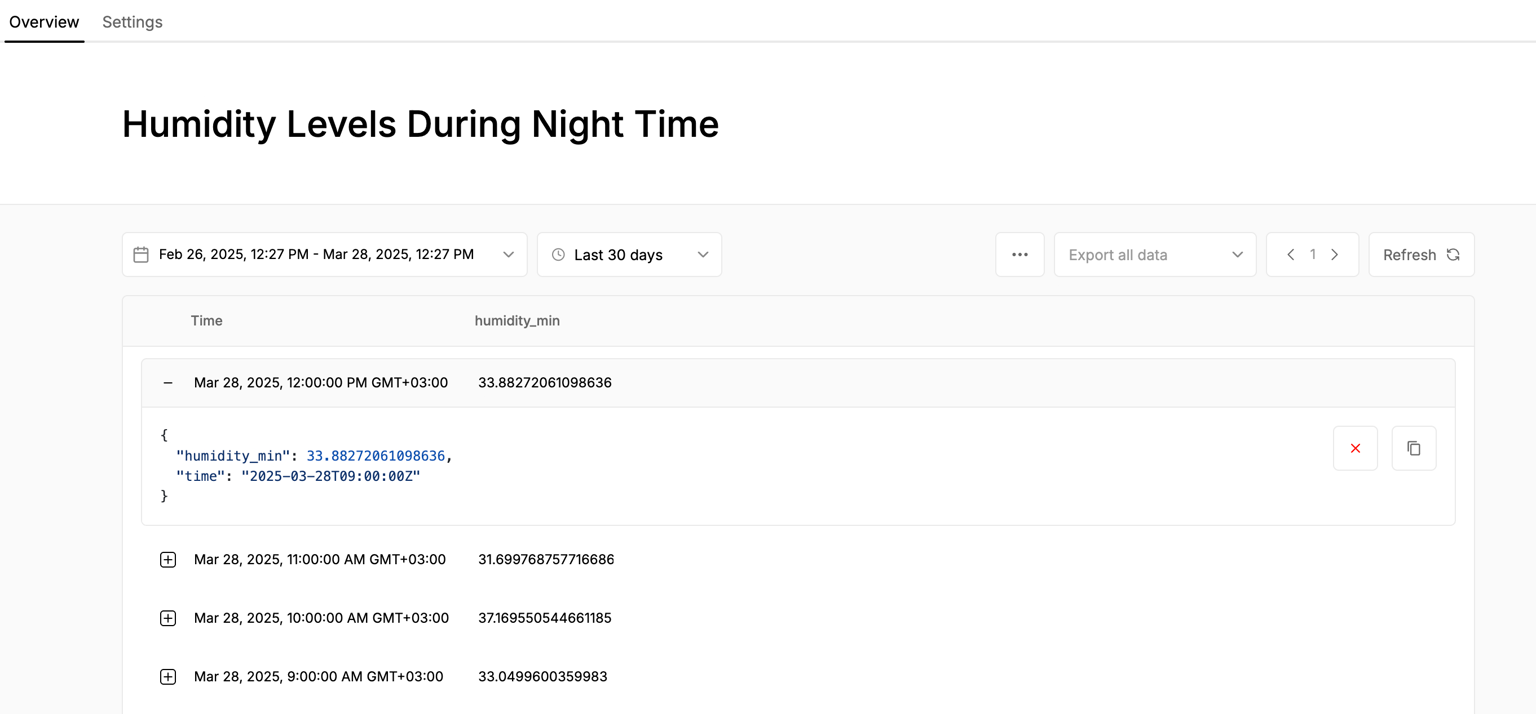Image resolution: width=1536 pixels, height=714 pixels.
Task: Click the calendar icon in date range
Action: [141, 255]
